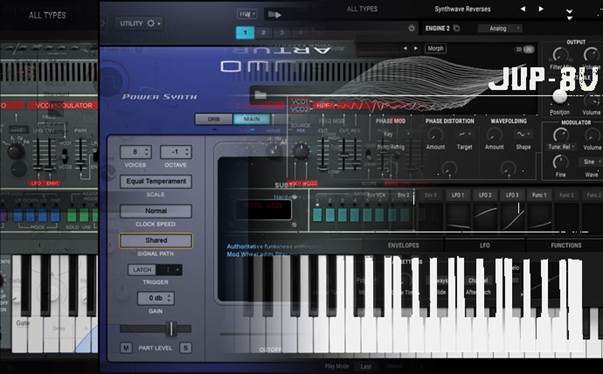Viewport: 603px width, 374px height.
Task: Open the Normal clock speed selector
Action: (156, 211)
